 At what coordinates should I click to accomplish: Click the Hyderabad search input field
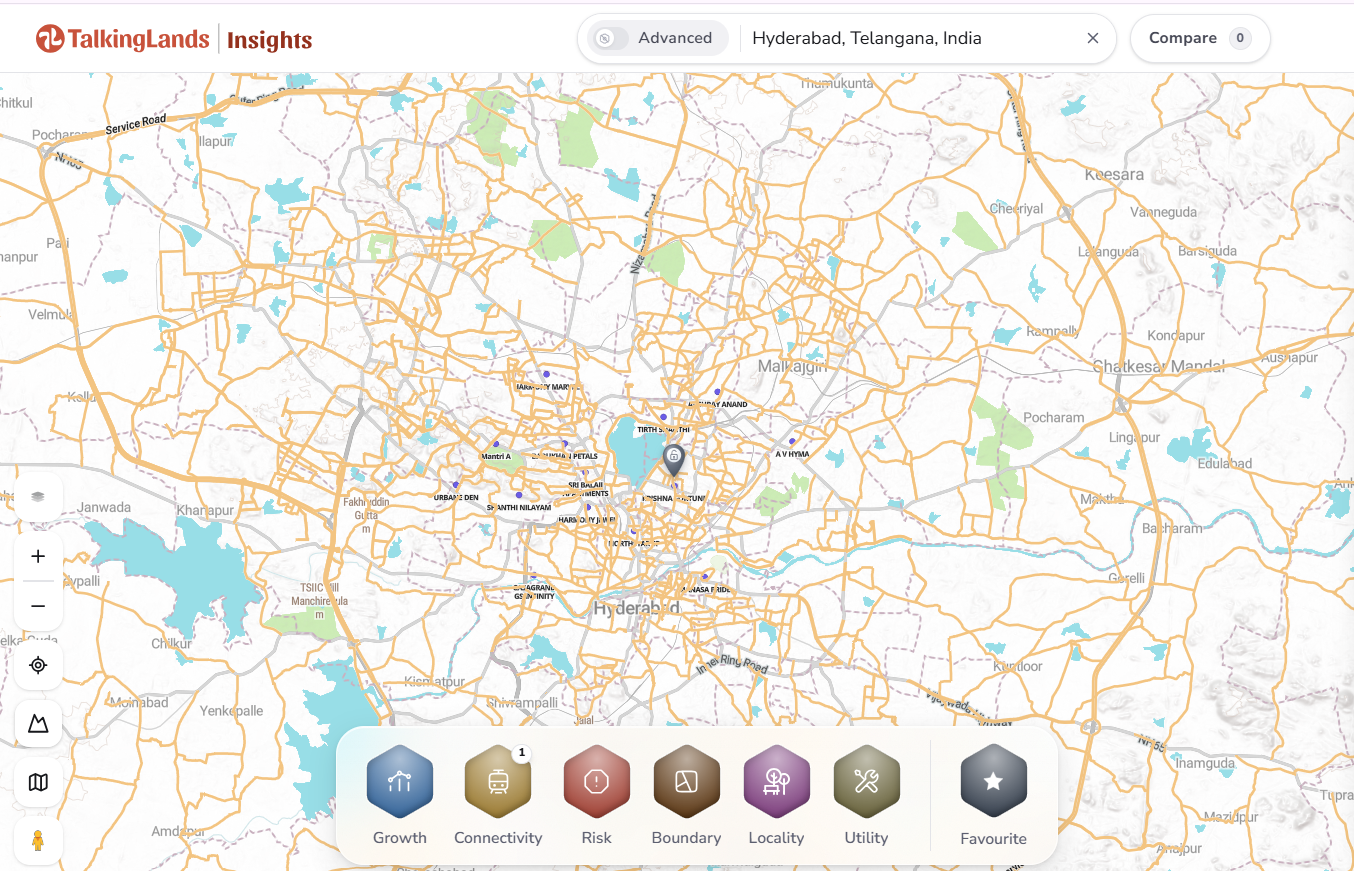point(912,38)
